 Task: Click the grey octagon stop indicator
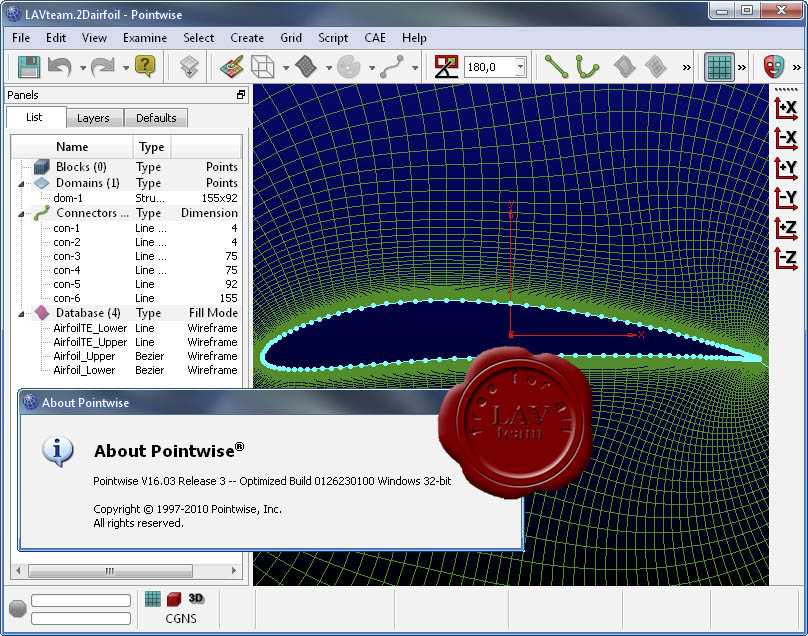point(18,608)
